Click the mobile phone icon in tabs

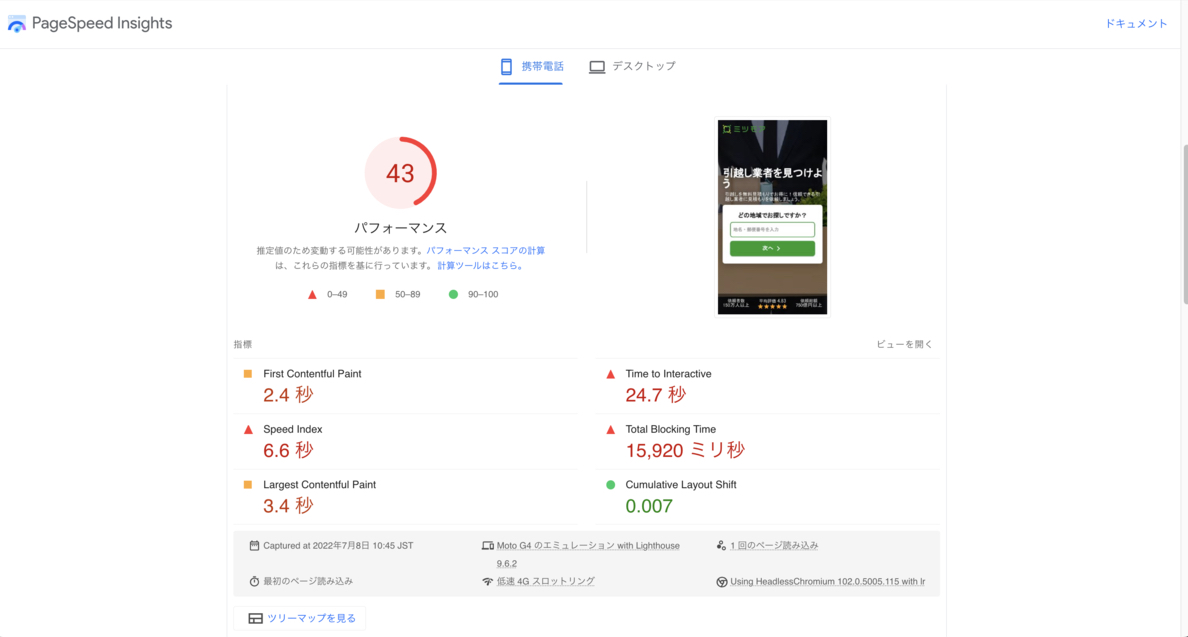(506, 67)
